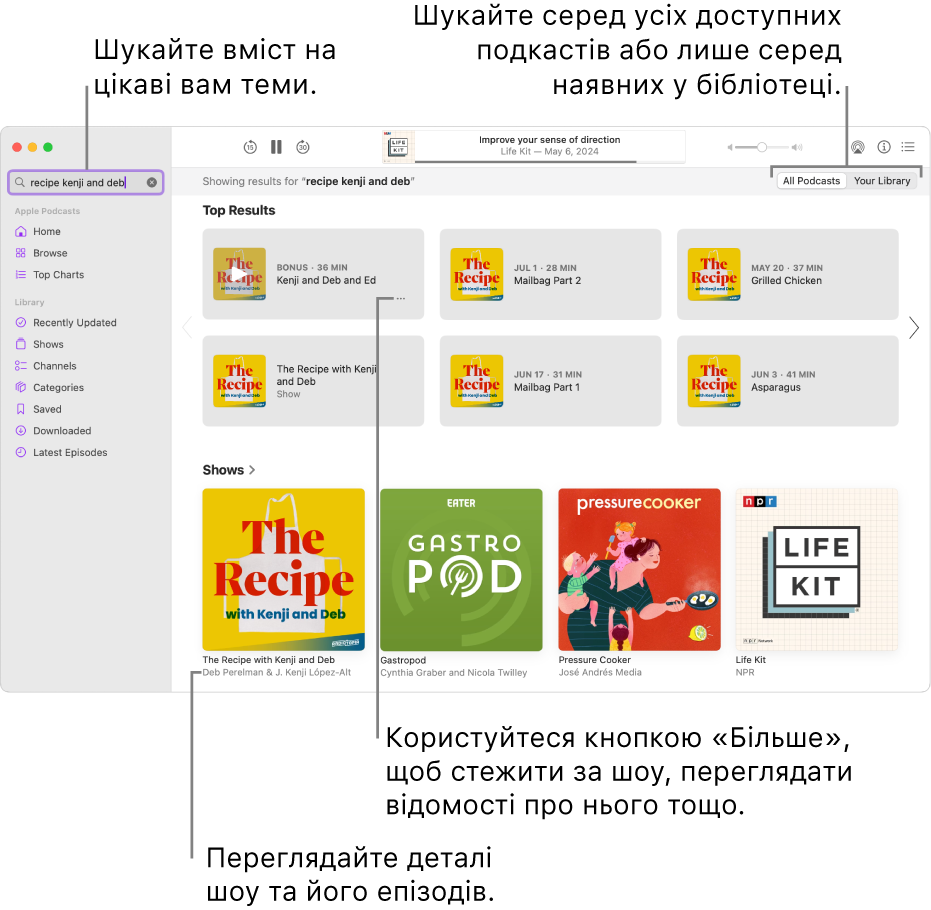Open the Gastropod show artwork
The width and height of the screenshot is (931, 910).
[x=461, y=570]
